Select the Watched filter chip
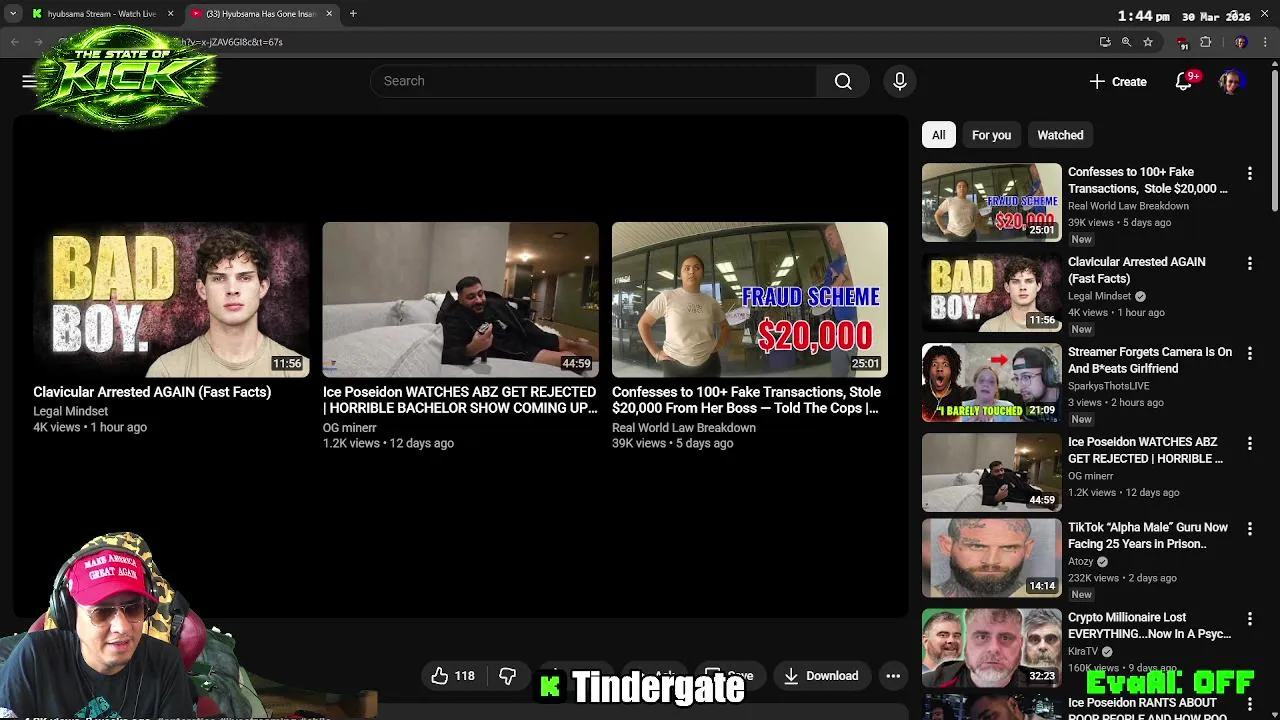The height and width of the screenshot is (720, 1280). coord(1060,135)
